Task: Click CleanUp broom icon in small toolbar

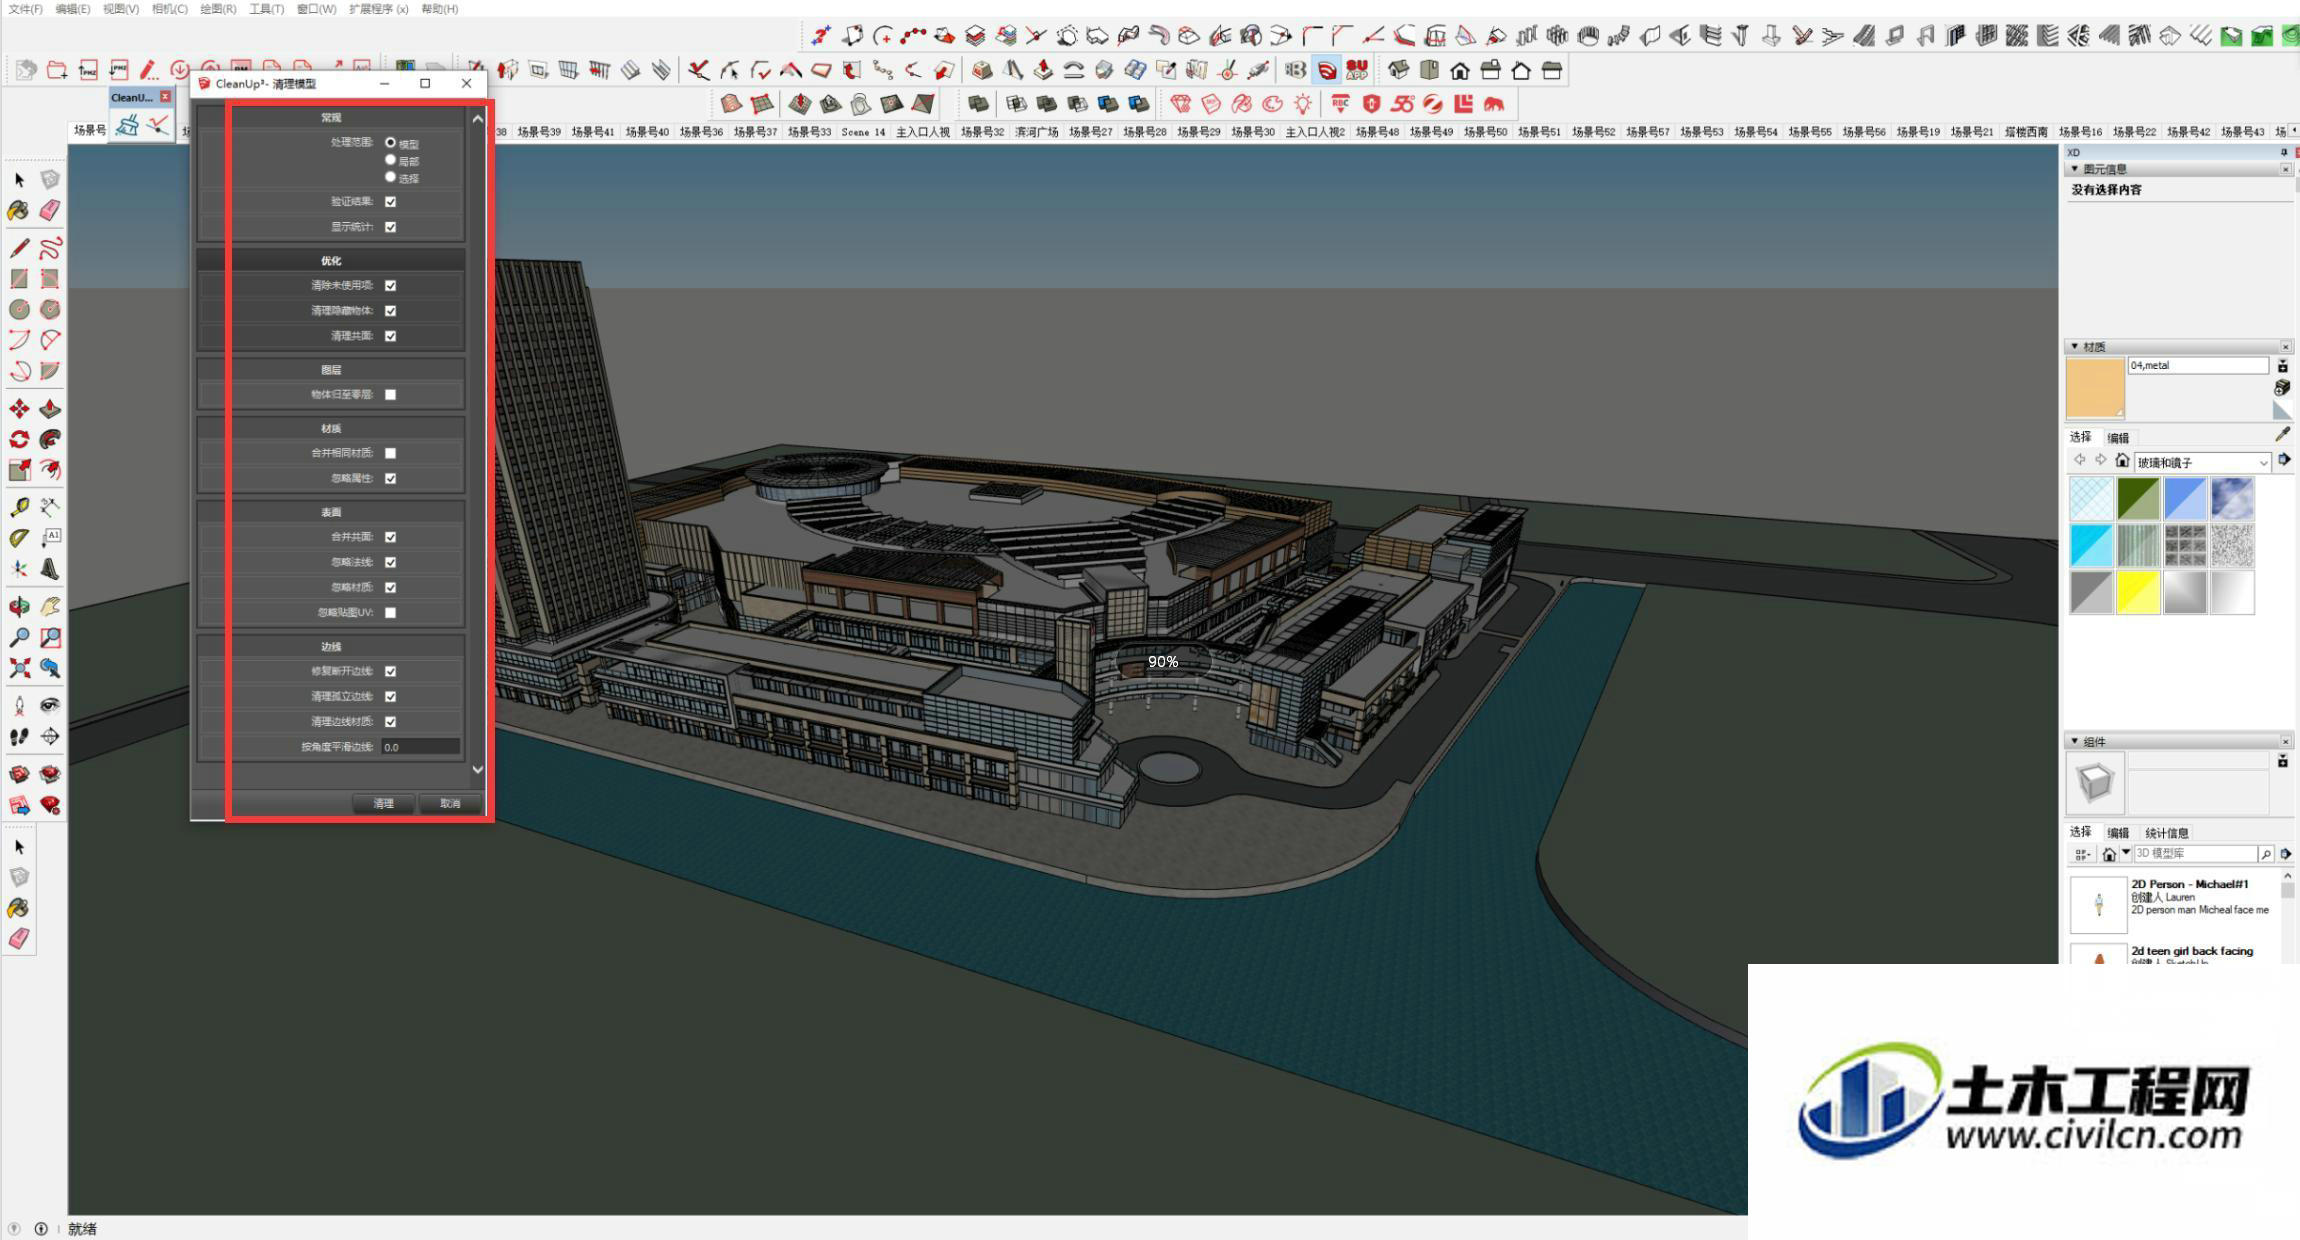Action: click(127, 125)
